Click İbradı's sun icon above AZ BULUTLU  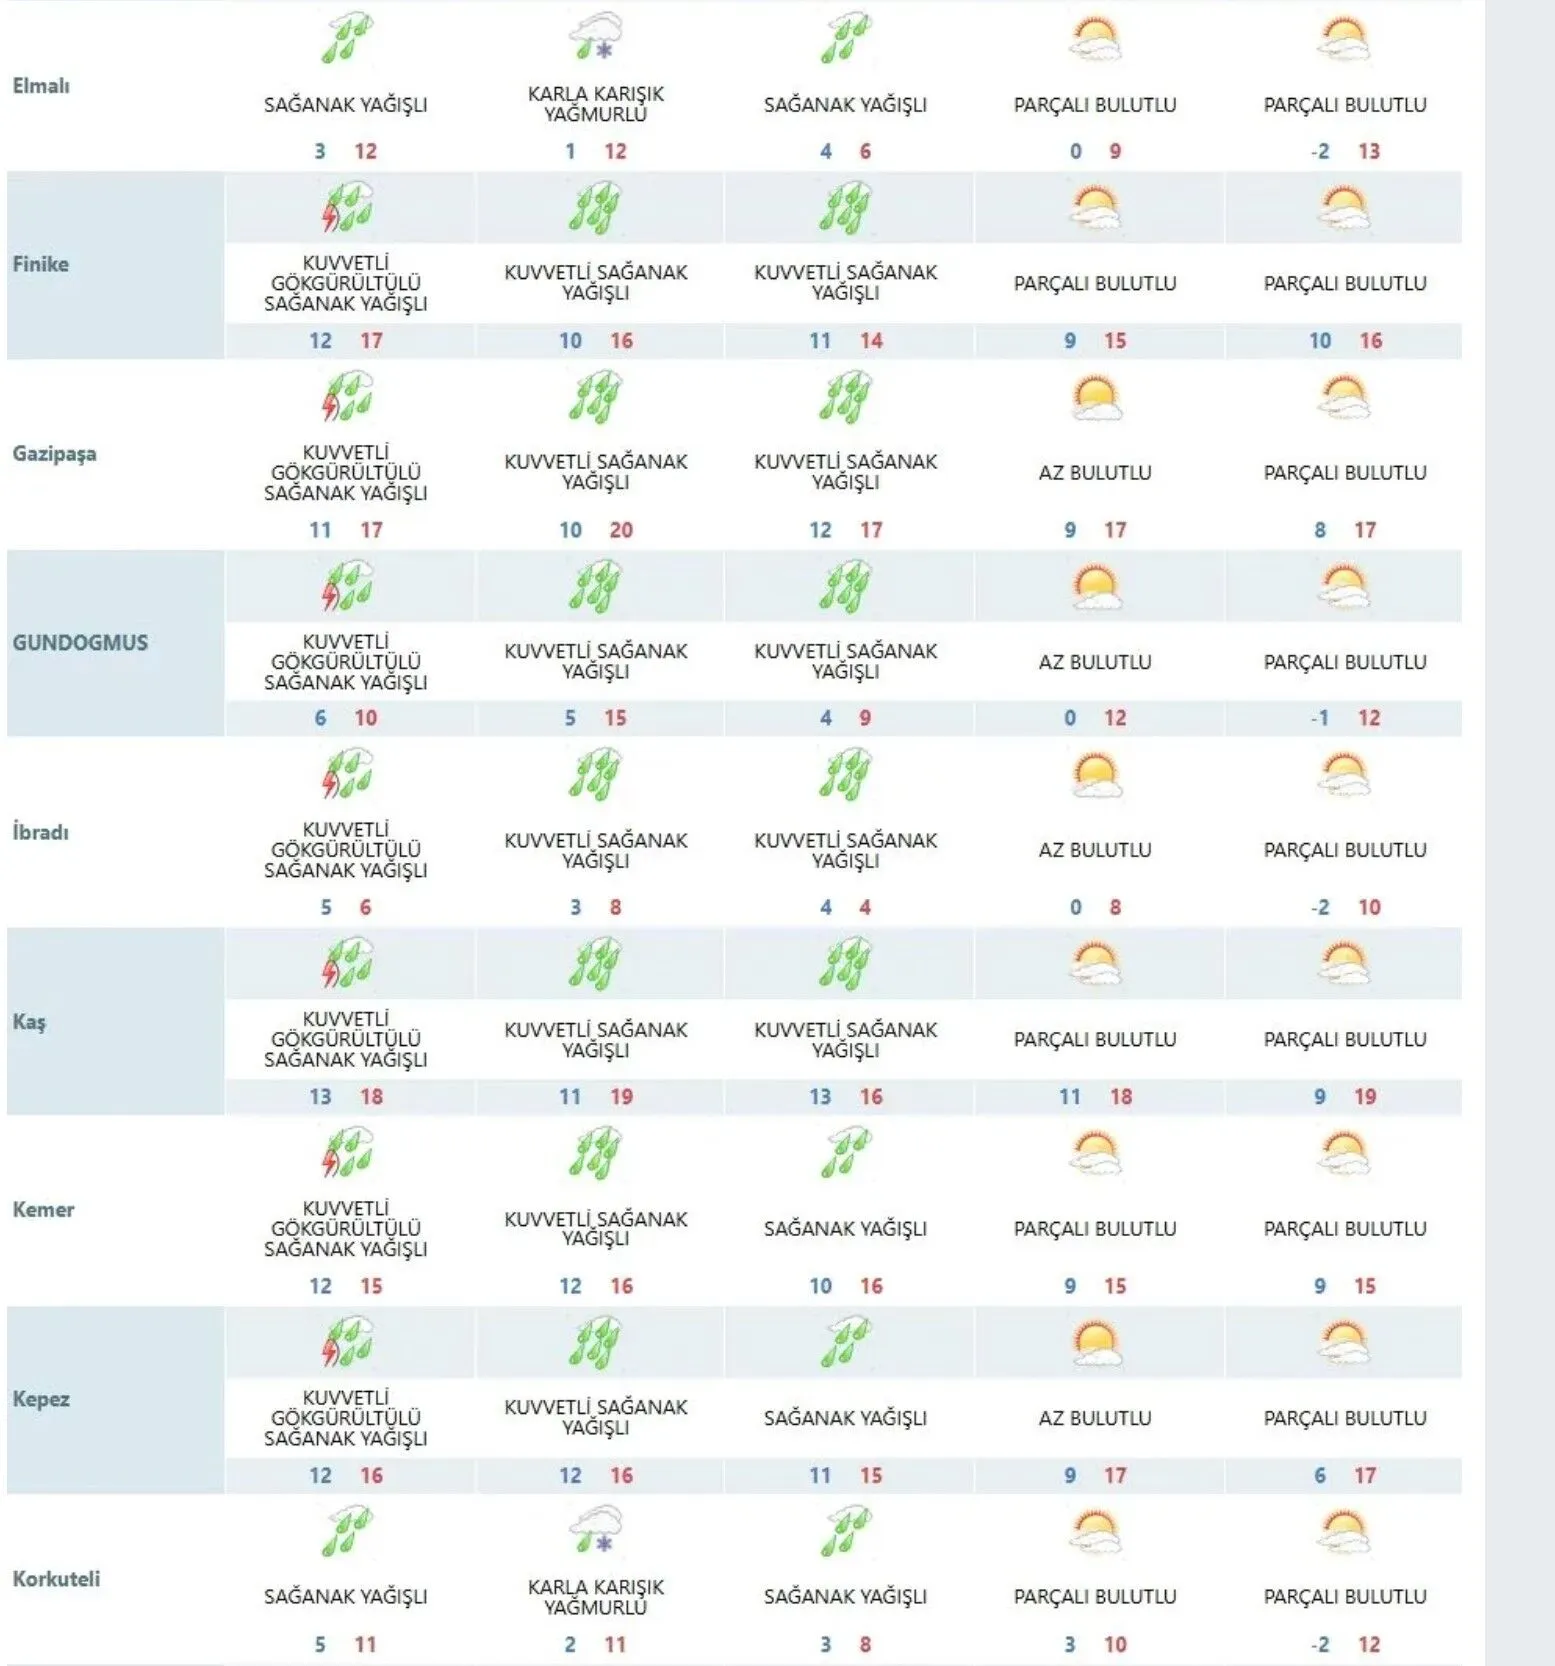pyautogui.click(x=1095, y=775)
